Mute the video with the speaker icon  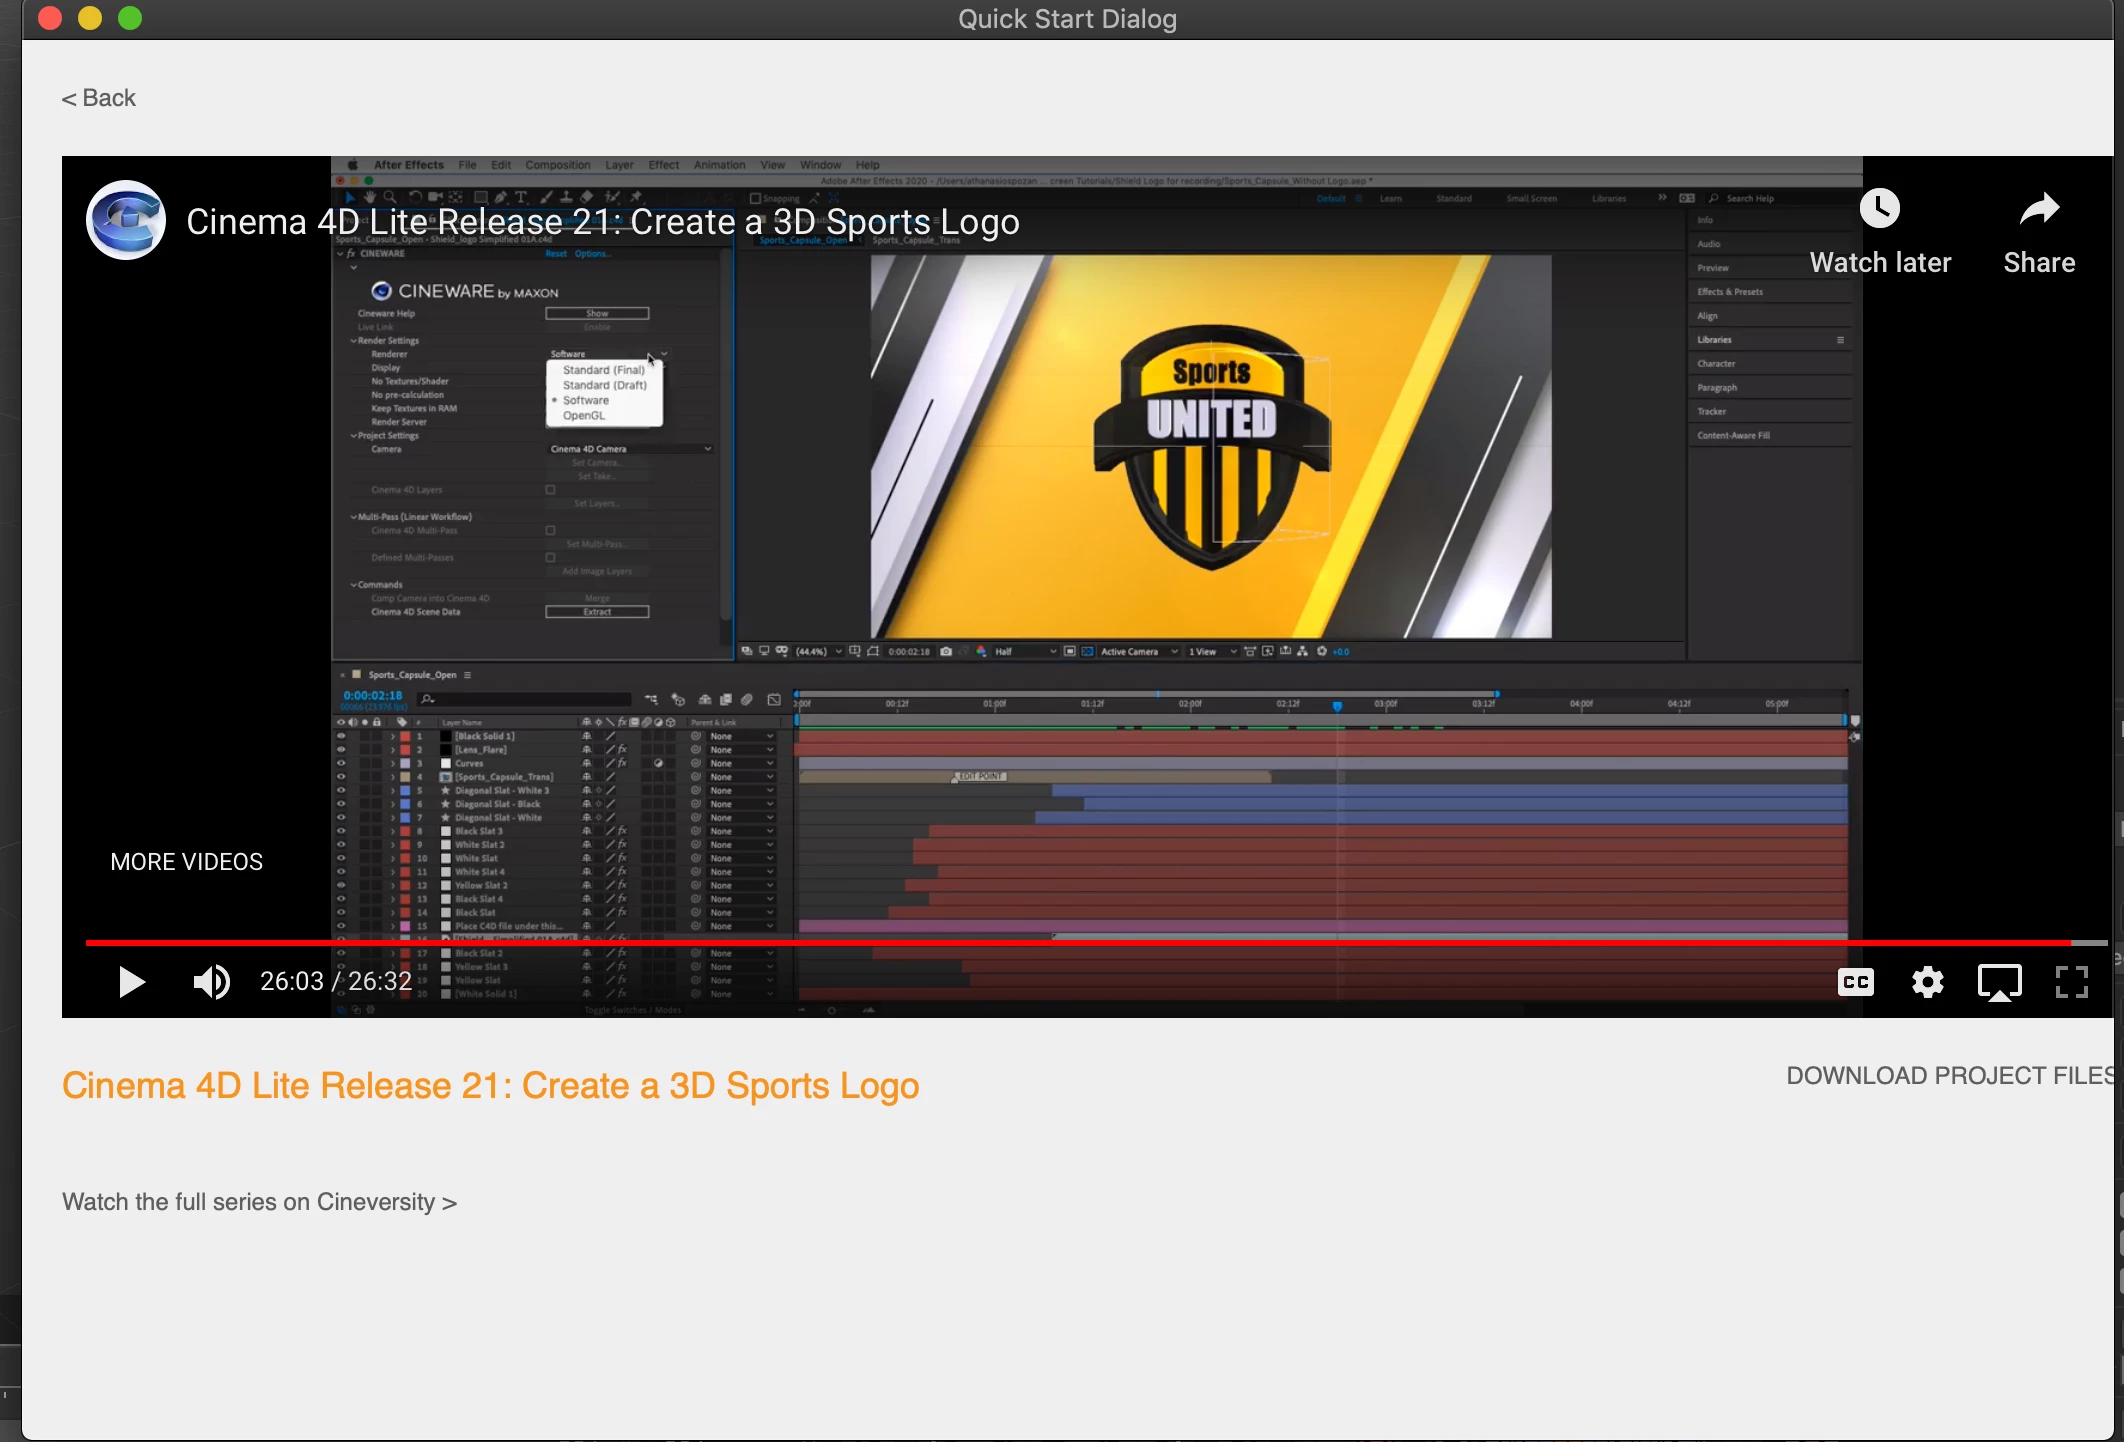coord(211,982)
